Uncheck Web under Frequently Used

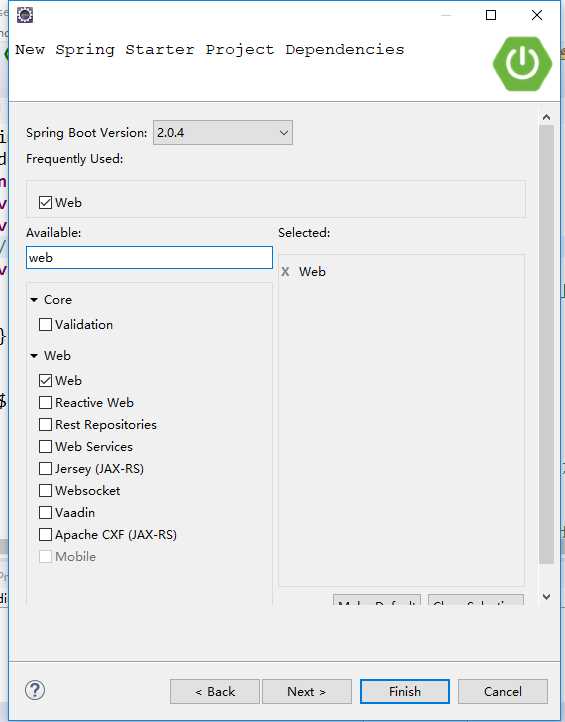[46, 203]
